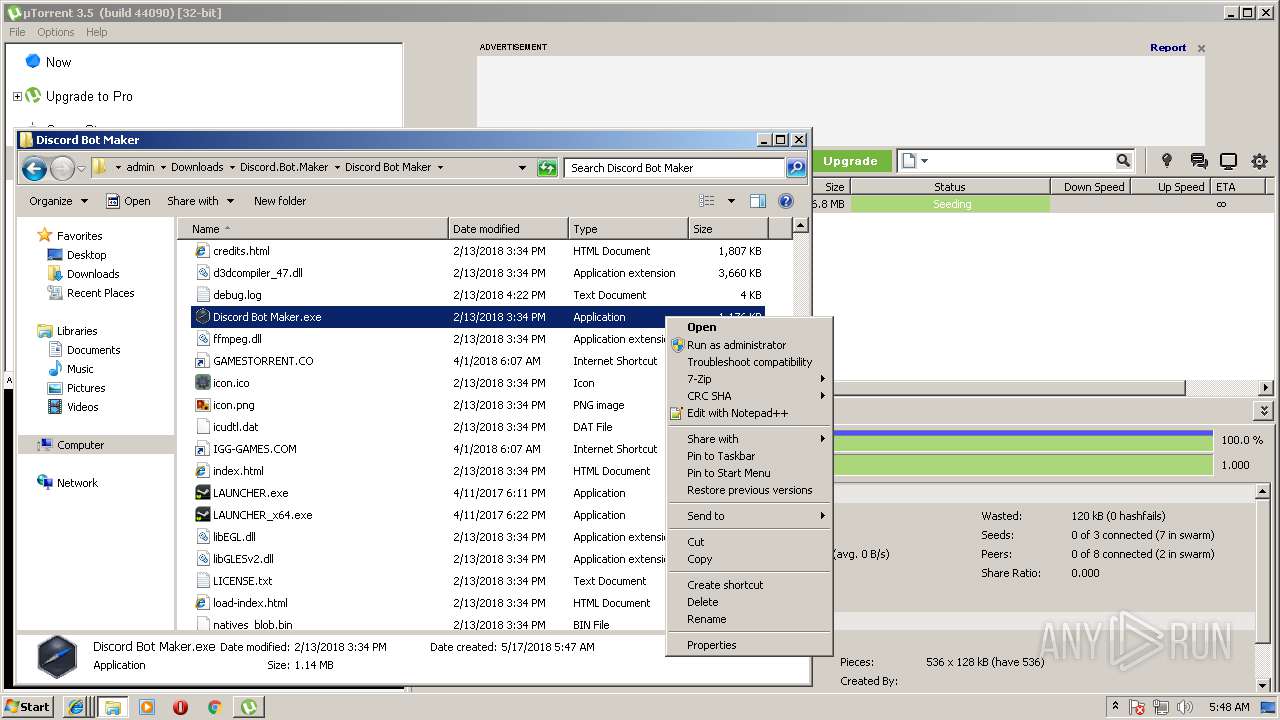Click Explorer Forward navigation arrow
Image resolution: width=1280 pixels, height=720 pixels.
pyautogui.click(x=62, y=168)
